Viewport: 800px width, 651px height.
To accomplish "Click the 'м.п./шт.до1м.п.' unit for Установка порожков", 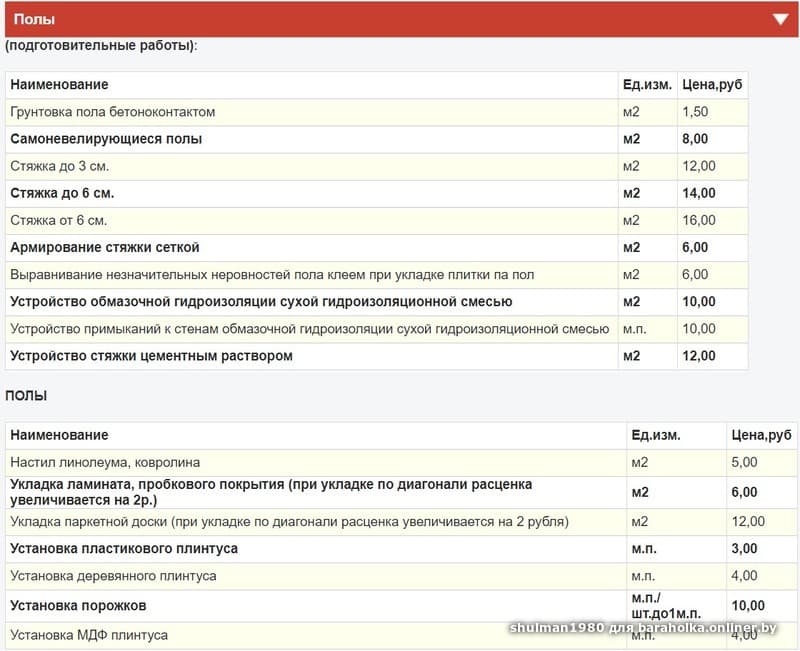I will (666, 606).
